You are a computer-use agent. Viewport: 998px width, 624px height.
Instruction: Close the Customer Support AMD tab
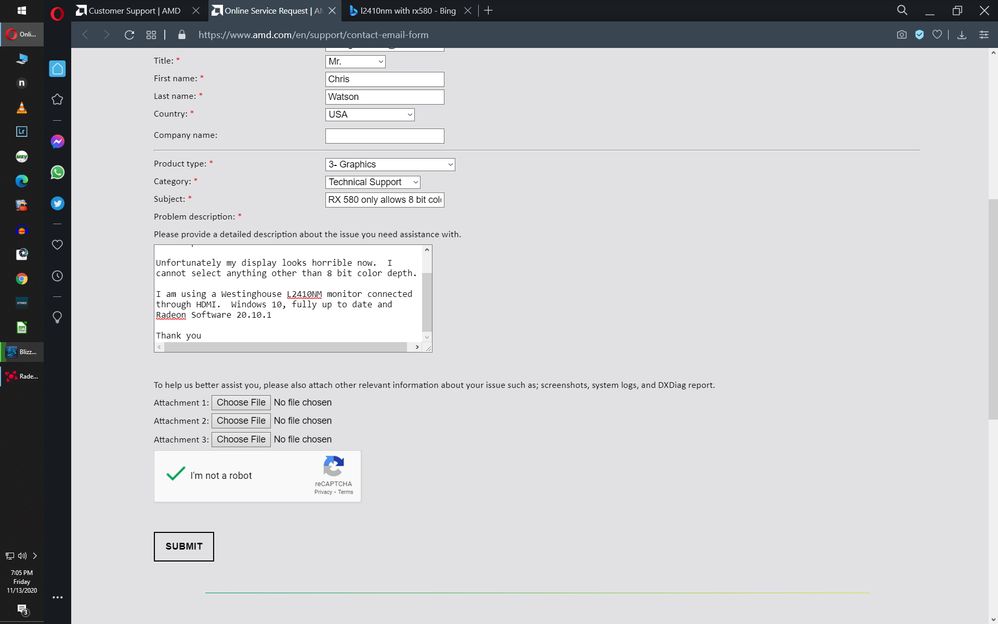(196, 11)
